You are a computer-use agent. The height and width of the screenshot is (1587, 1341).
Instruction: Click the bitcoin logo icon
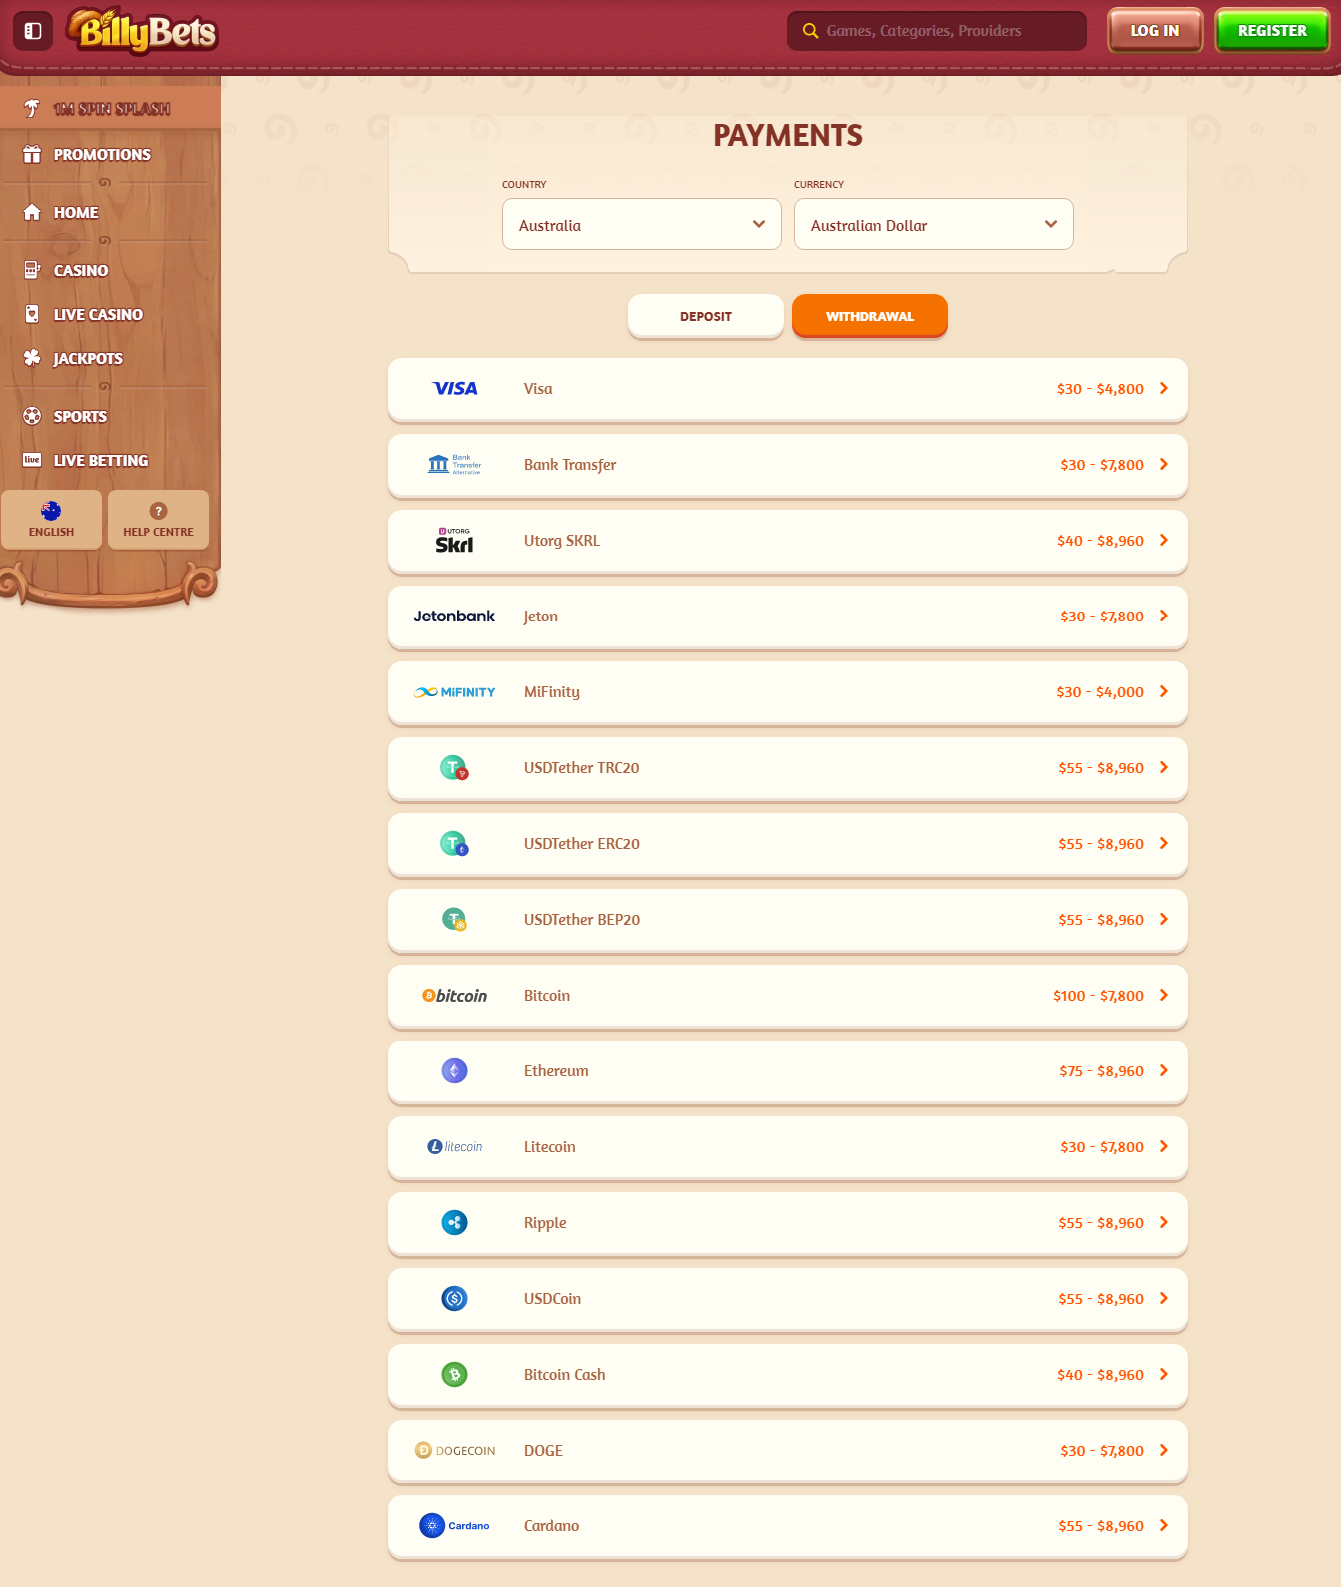[455, 996]
